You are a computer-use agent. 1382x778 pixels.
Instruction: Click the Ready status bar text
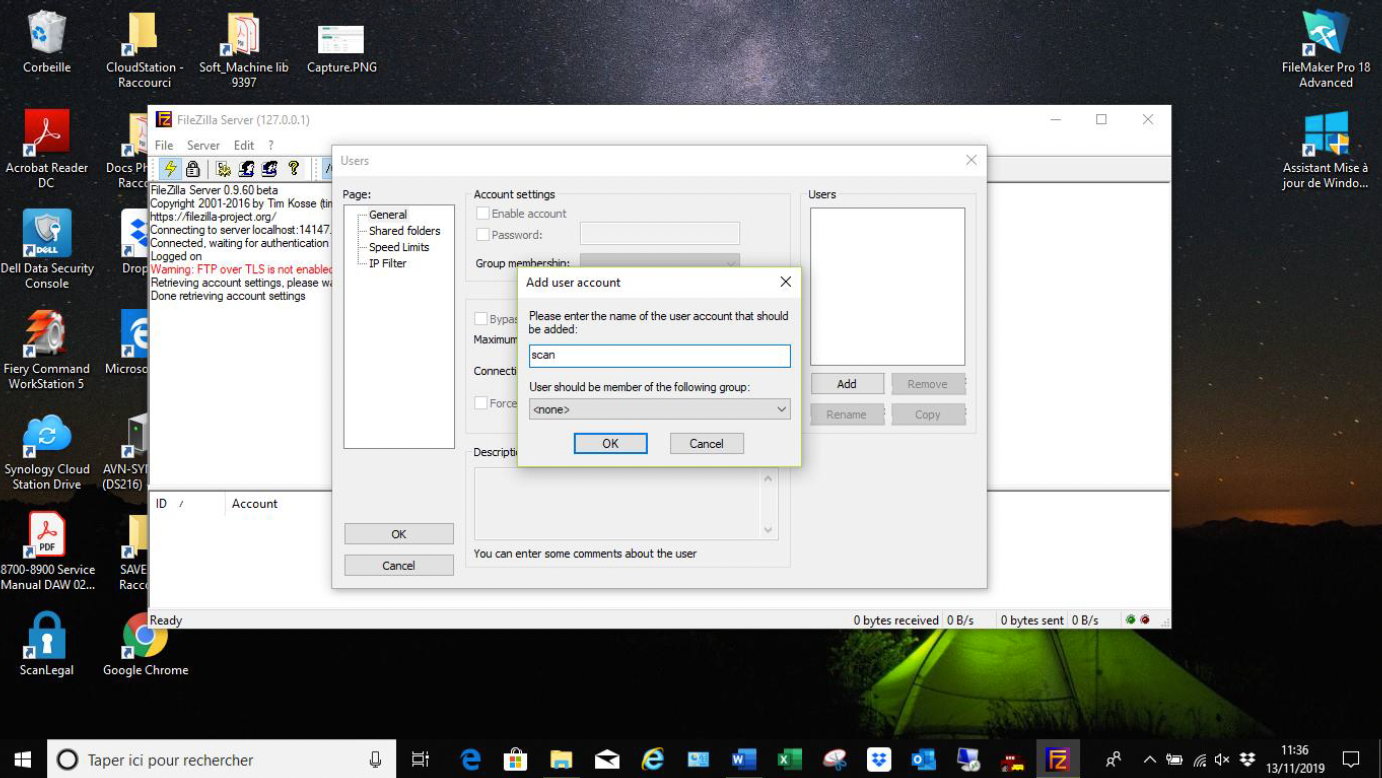166,620
